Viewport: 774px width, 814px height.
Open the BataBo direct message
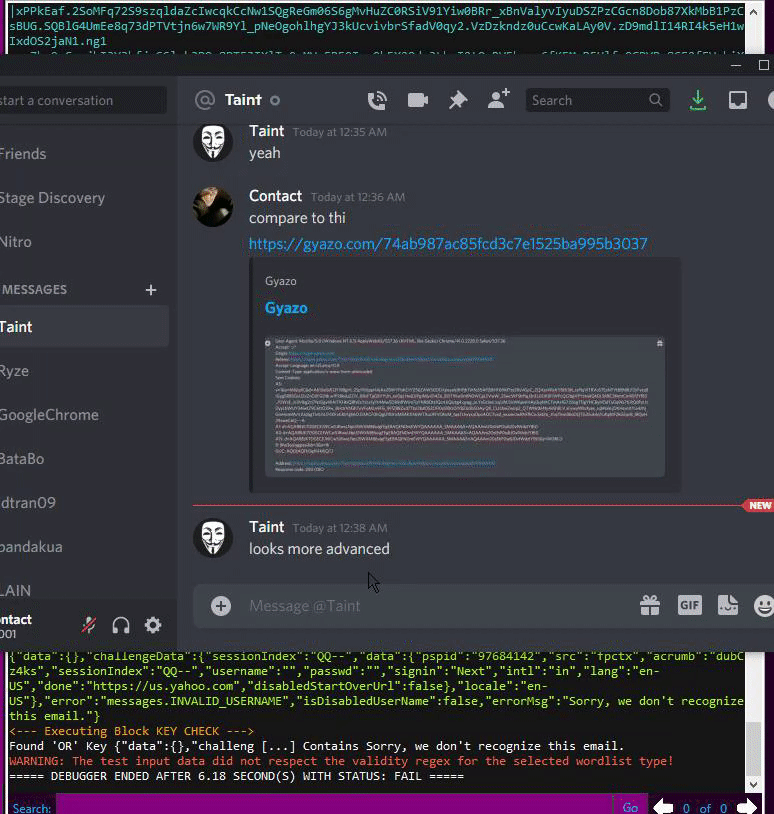tap(83, 459)
